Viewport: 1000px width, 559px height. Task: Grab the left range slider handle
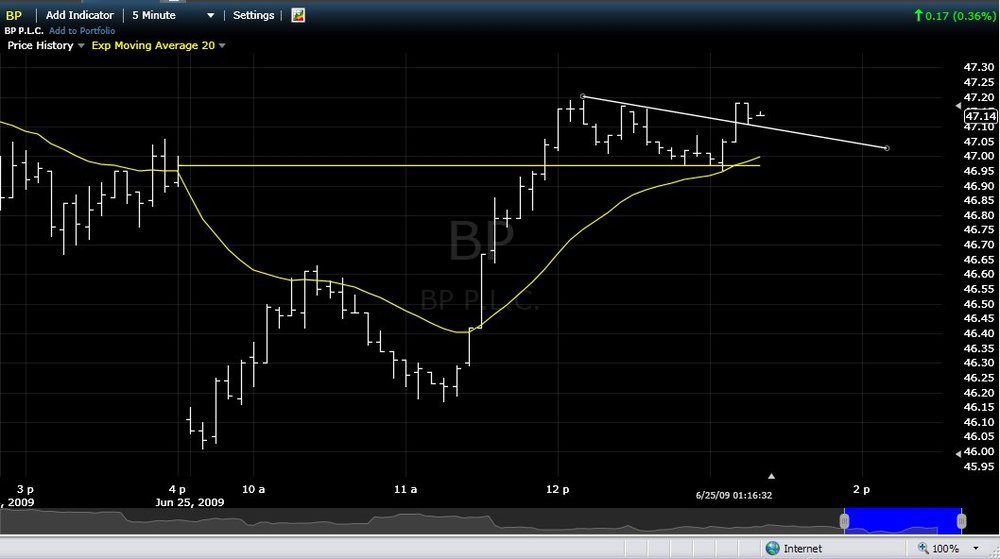pos(844,521)
